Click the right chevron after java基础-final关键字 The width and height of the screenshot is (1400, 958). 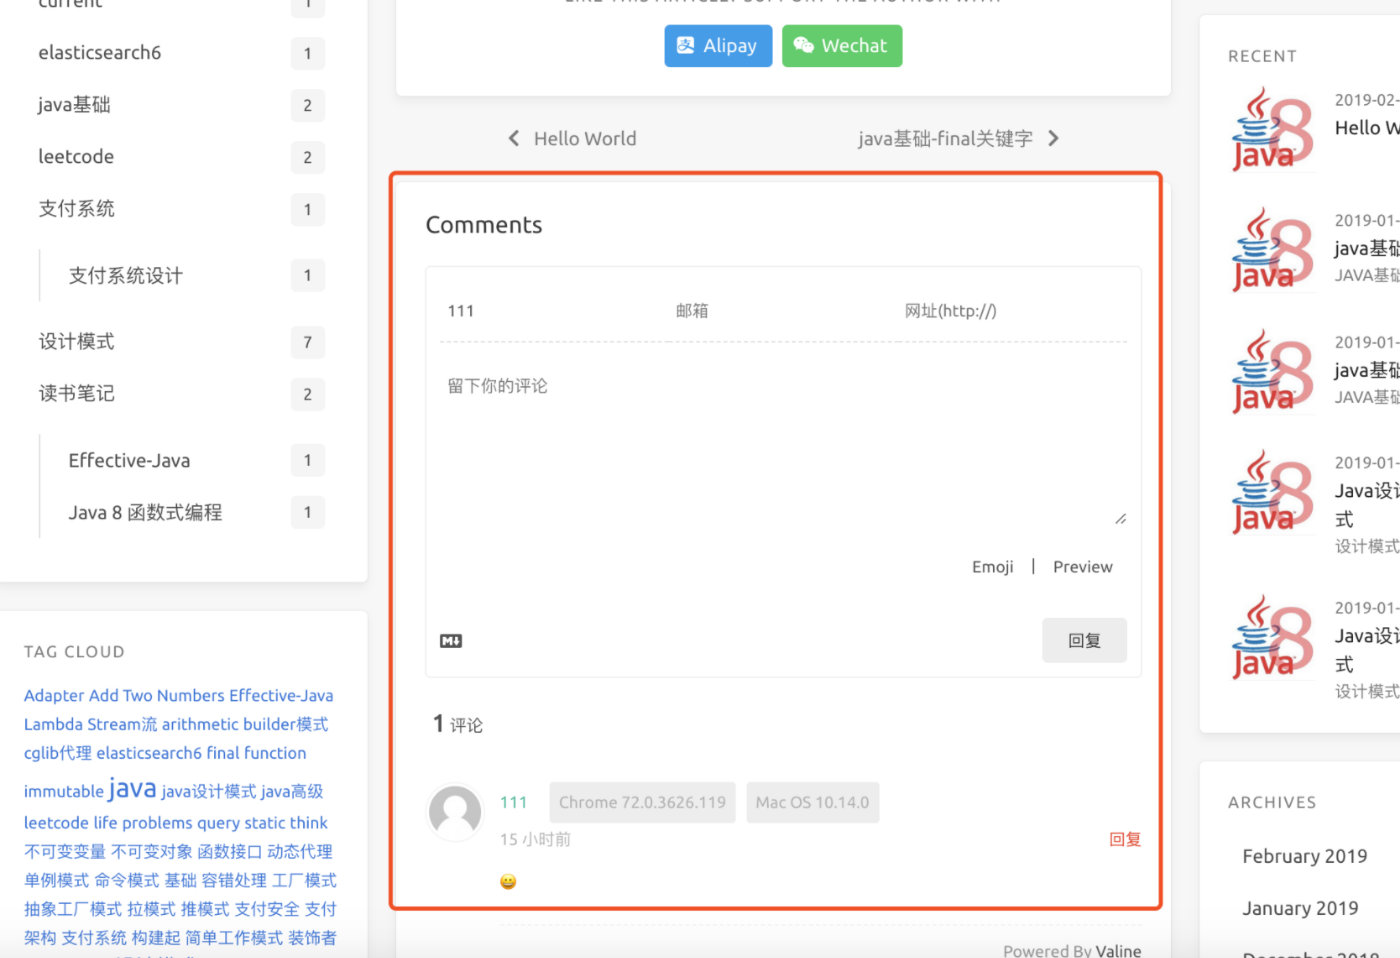(1053, 138)
